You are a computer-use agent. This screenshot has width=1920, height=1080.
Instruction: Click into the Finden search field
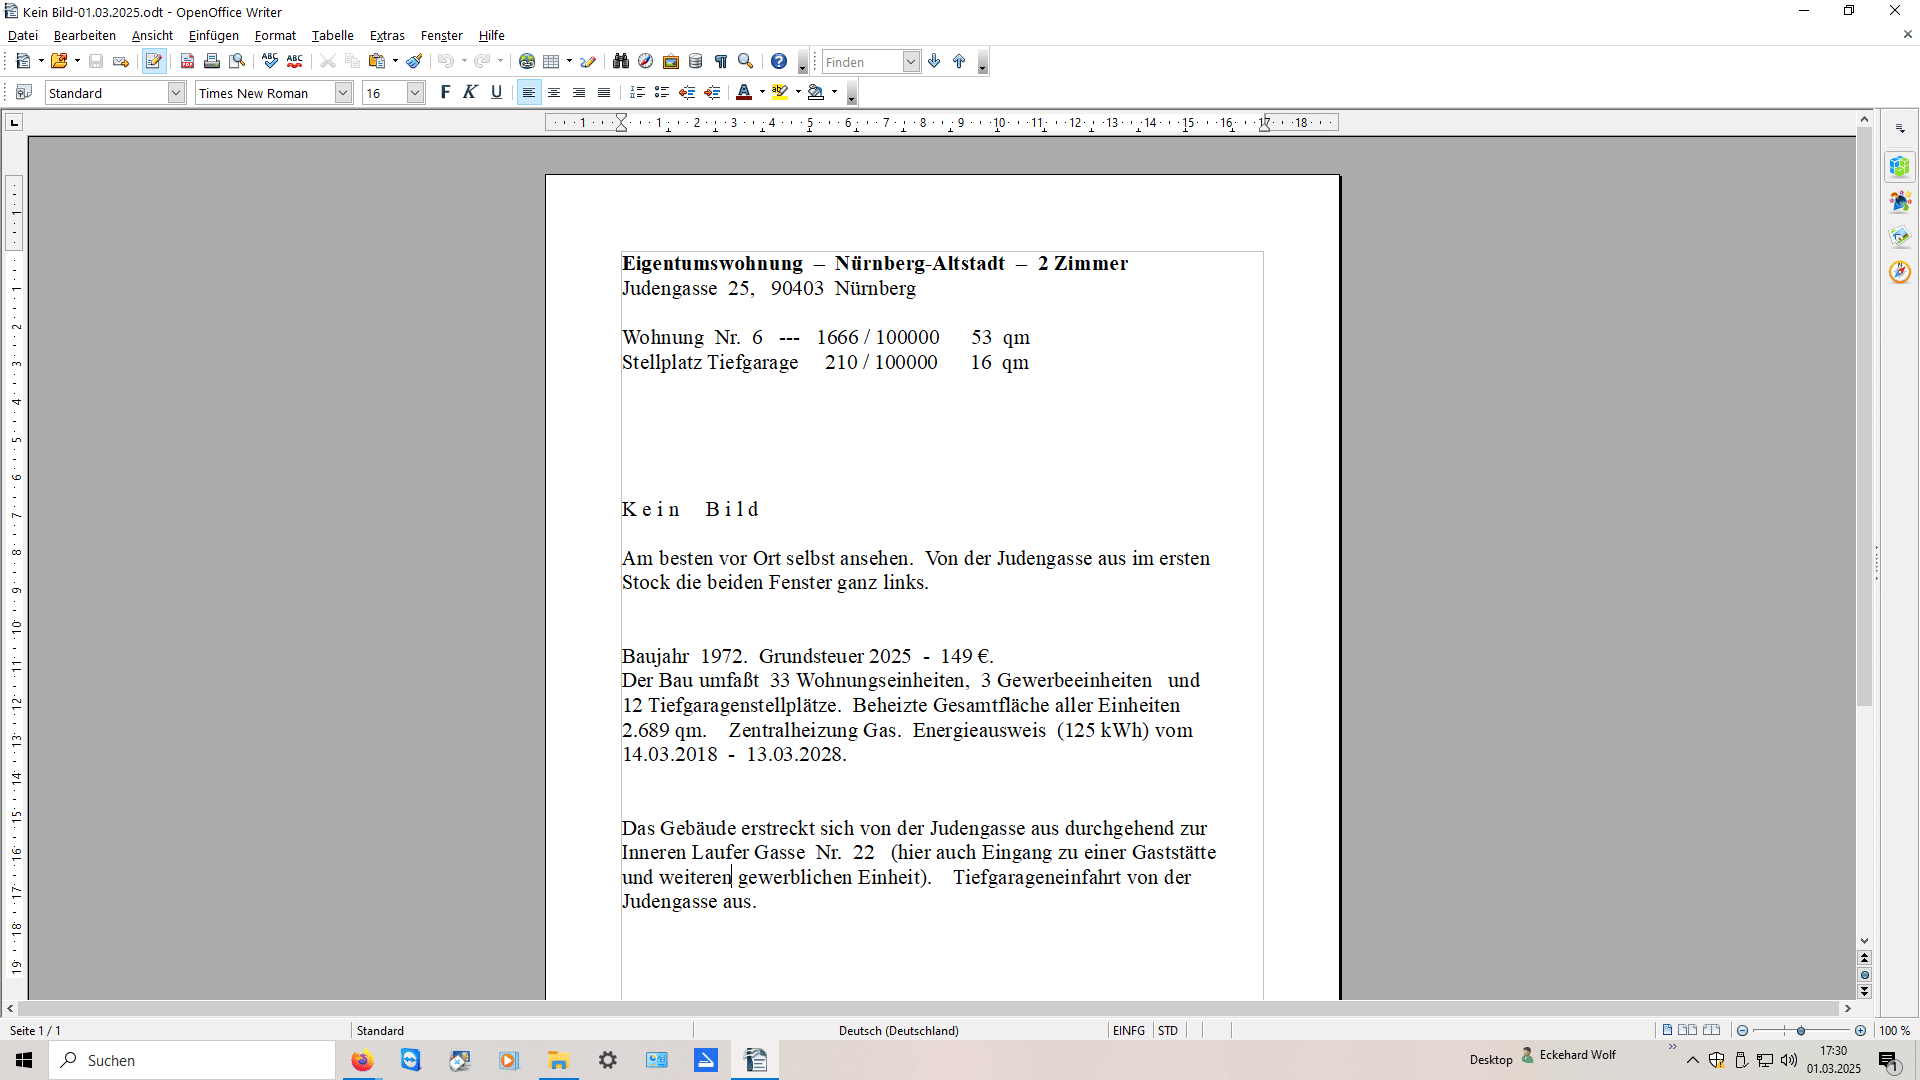click(x=862, y=62)
